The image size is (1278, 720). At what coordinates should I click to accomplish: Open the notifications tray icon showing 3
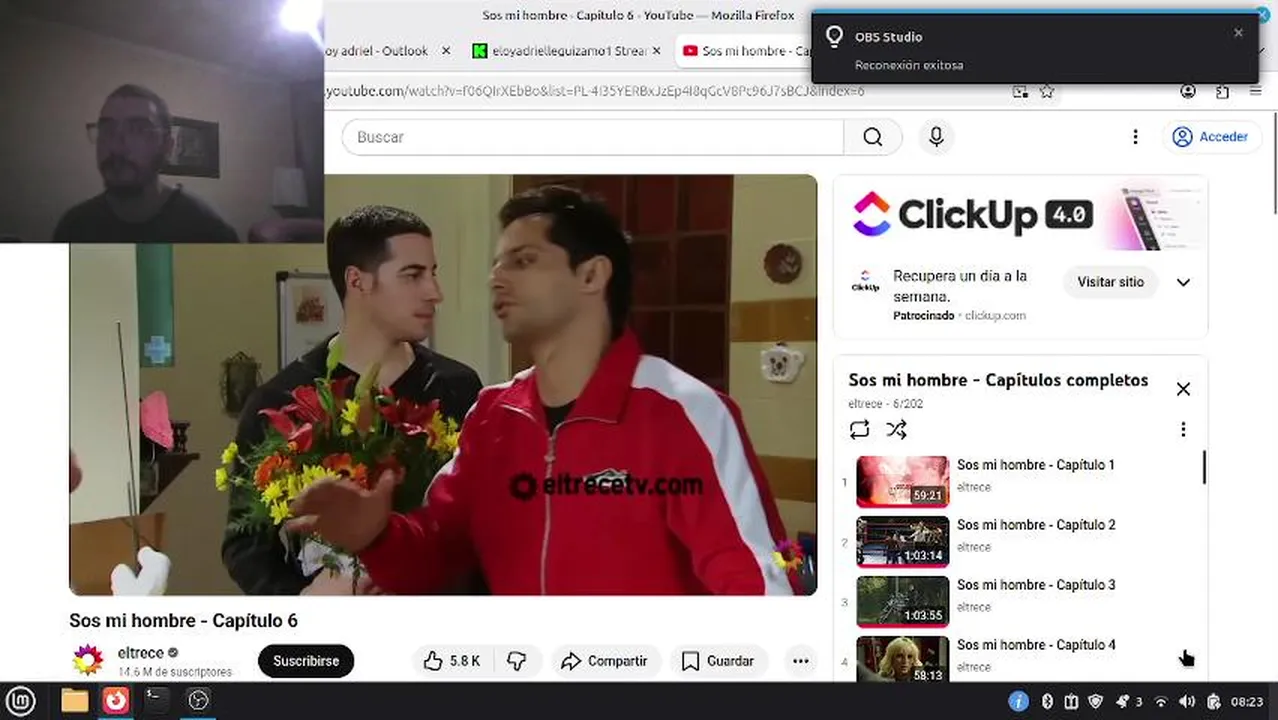click(x=1128, y=701)
